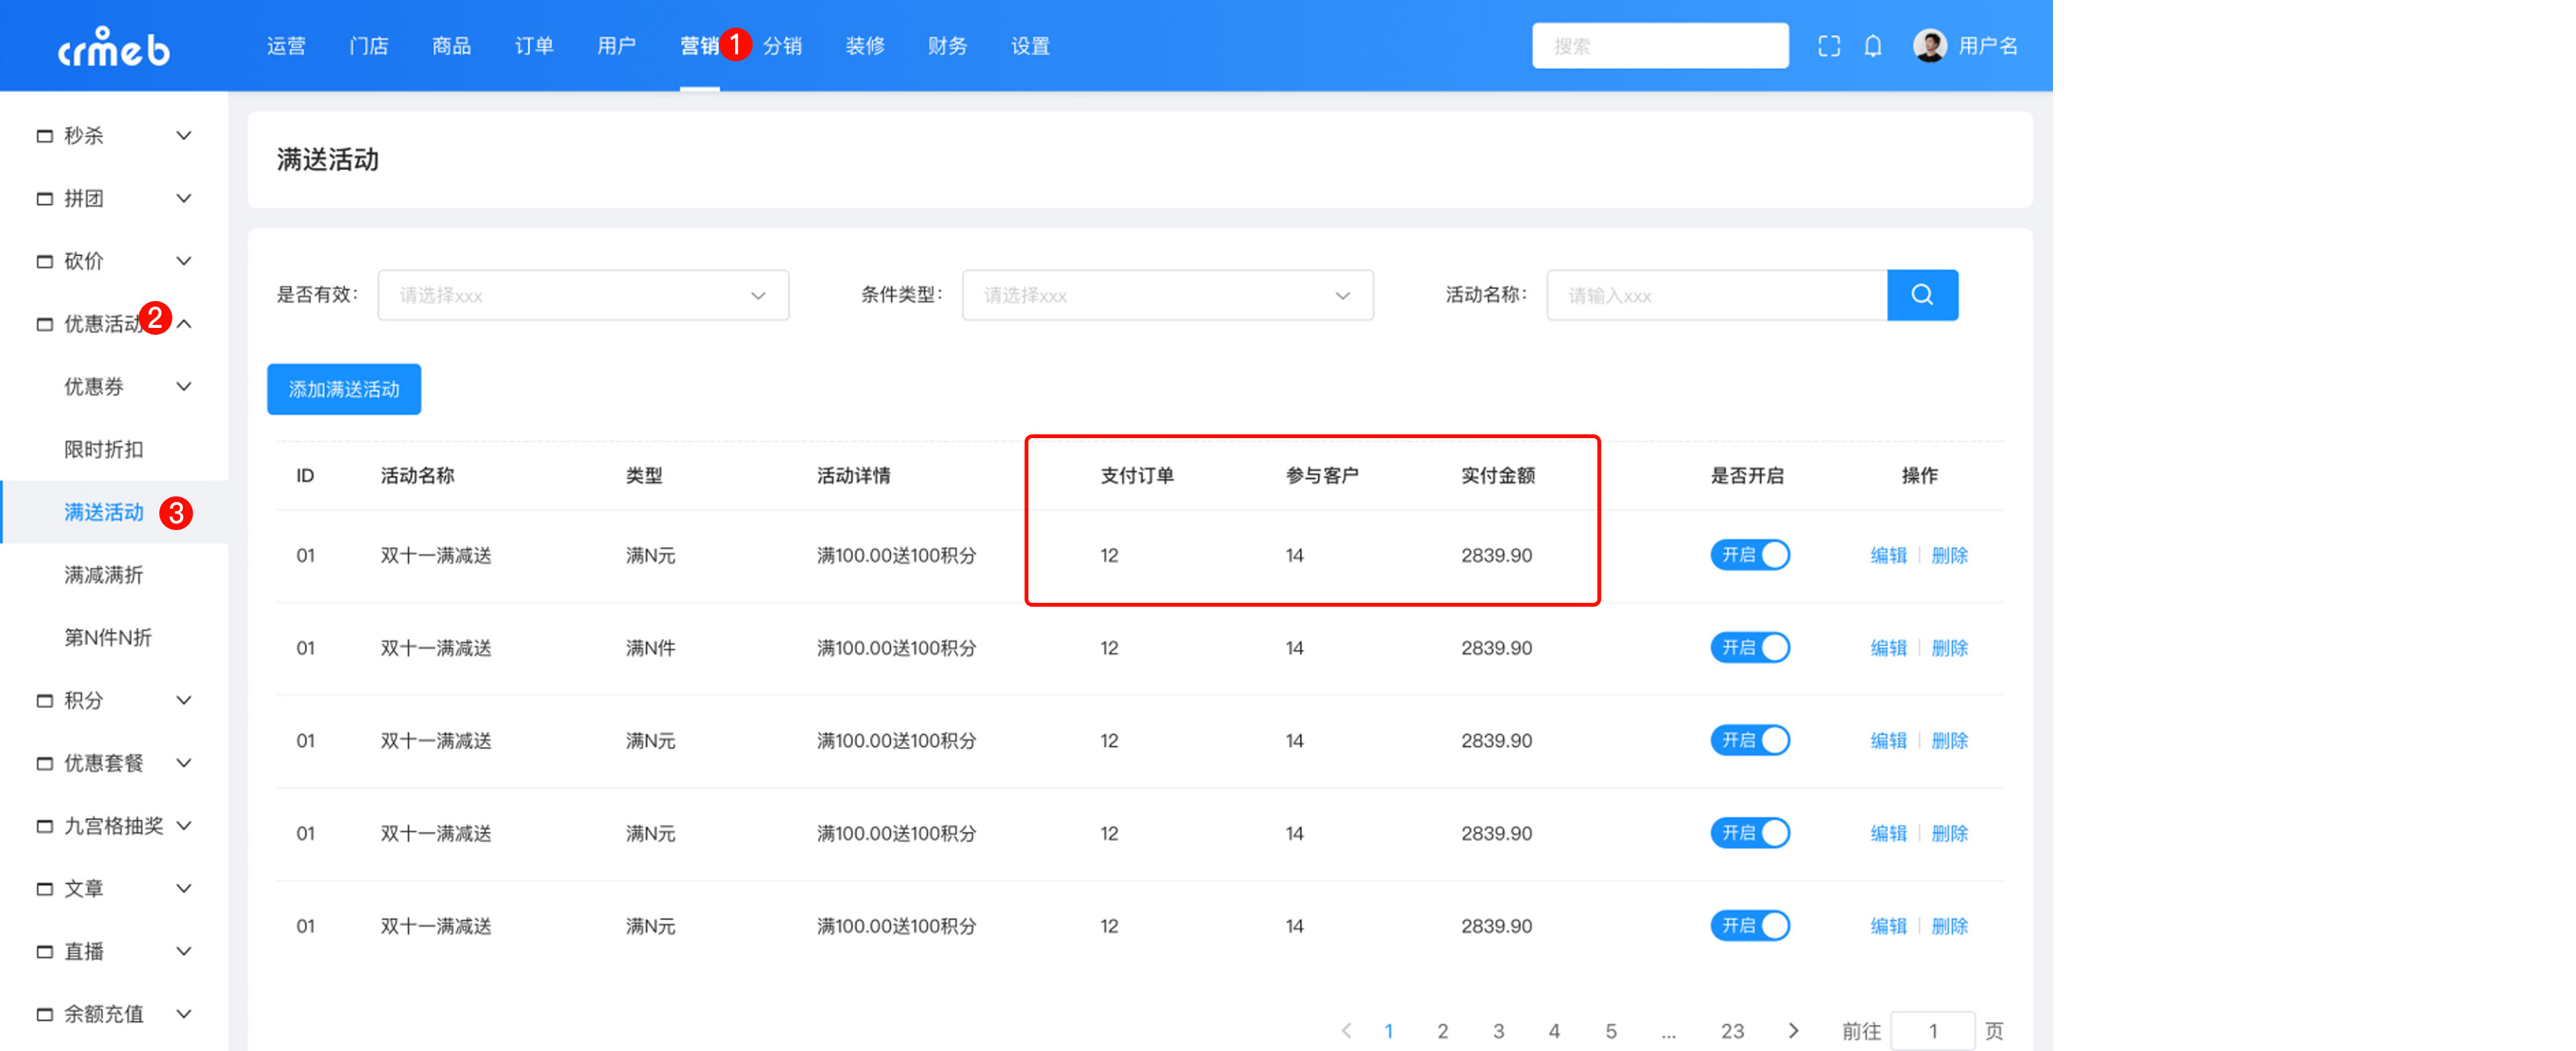Click the 秒杀 menu icon

coord(44,136)
